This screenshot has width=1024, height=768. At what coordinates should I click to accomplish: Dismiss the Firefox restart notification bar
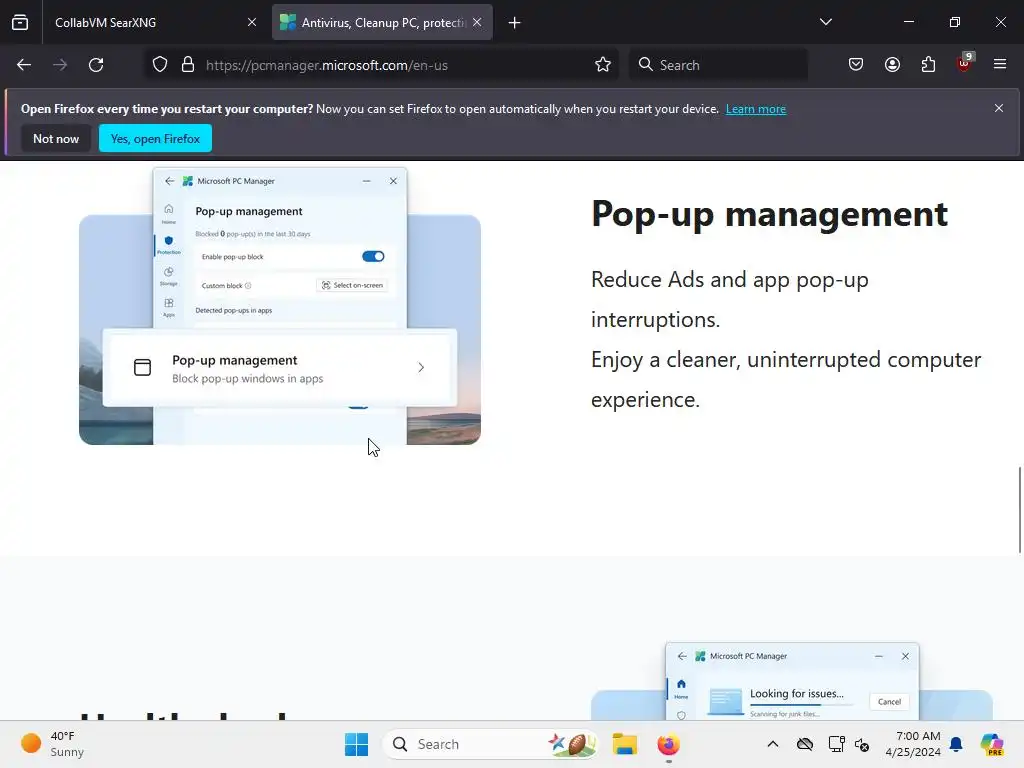[999, 108]
